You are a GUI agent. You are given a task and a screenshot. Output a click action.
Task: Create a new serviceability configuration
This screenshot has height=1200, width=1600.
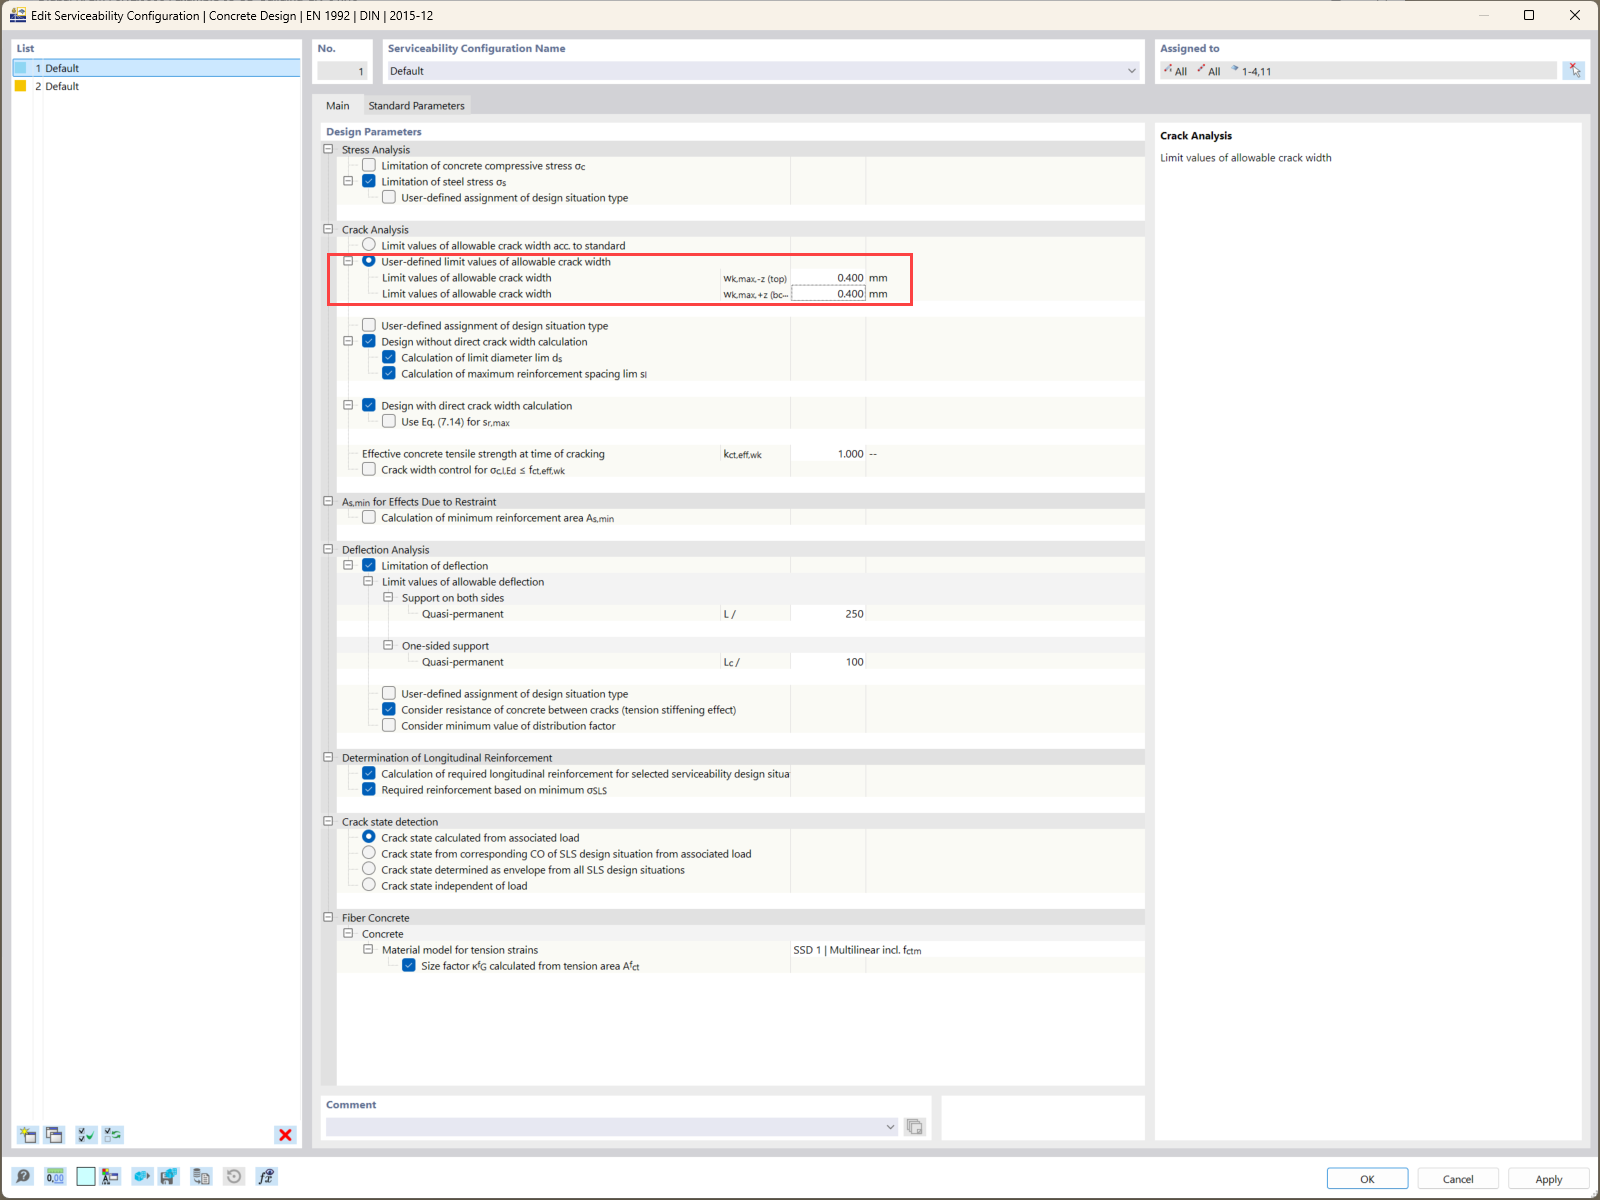point(27,1135)
